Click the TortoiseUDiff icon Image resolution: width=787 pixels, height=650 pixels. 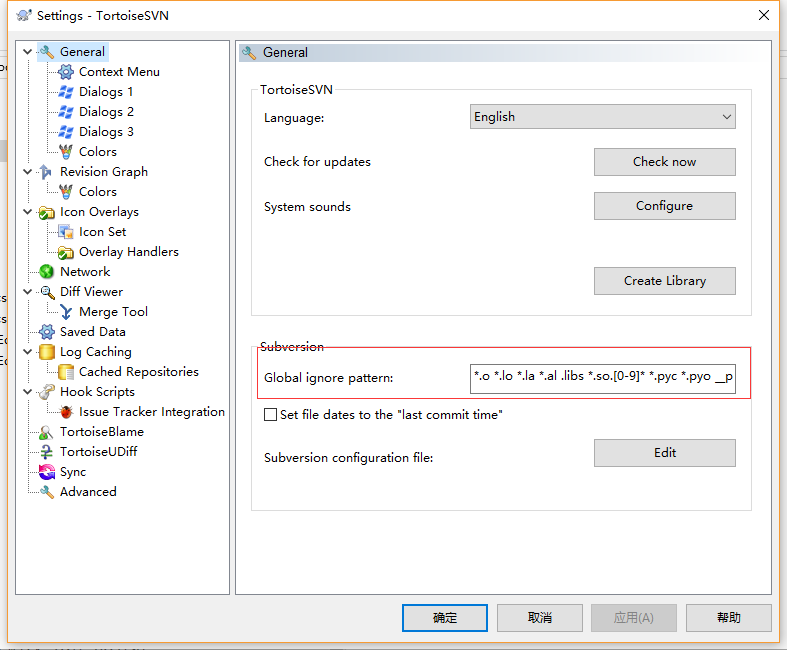pyautogui.click(x=47, y=452)
